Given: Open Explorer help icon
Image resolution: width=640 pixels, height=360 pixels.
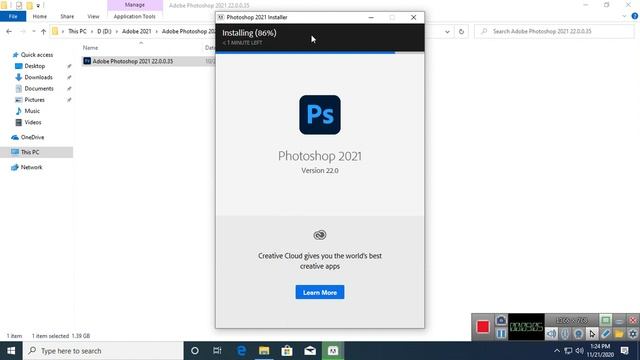Looking at the screenshot, I should tap(635, 16).
